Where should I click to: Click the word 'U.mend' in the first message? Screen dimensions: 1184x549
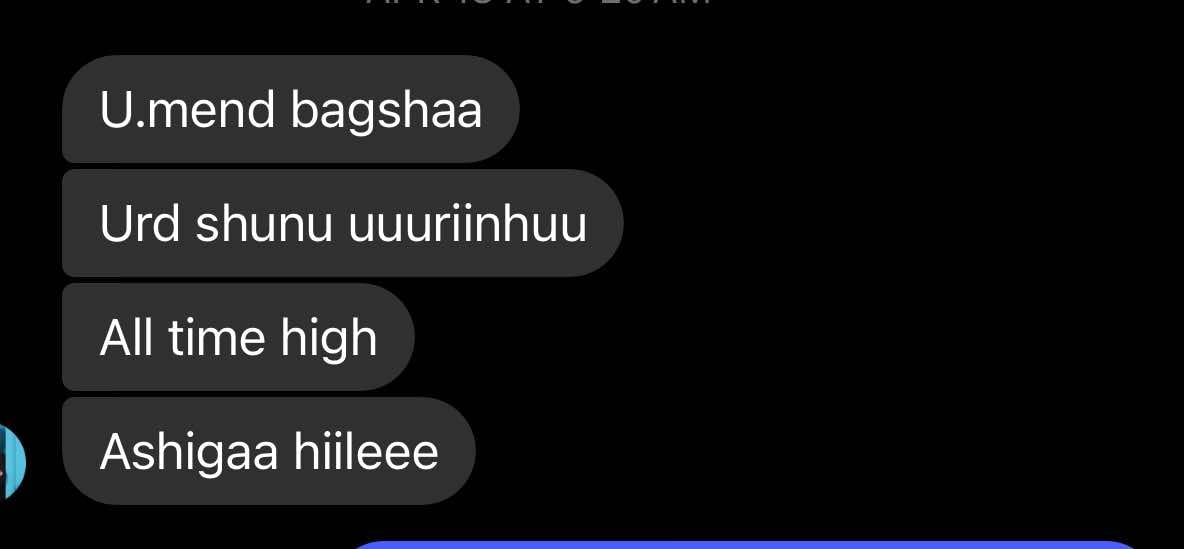(188, 109)
